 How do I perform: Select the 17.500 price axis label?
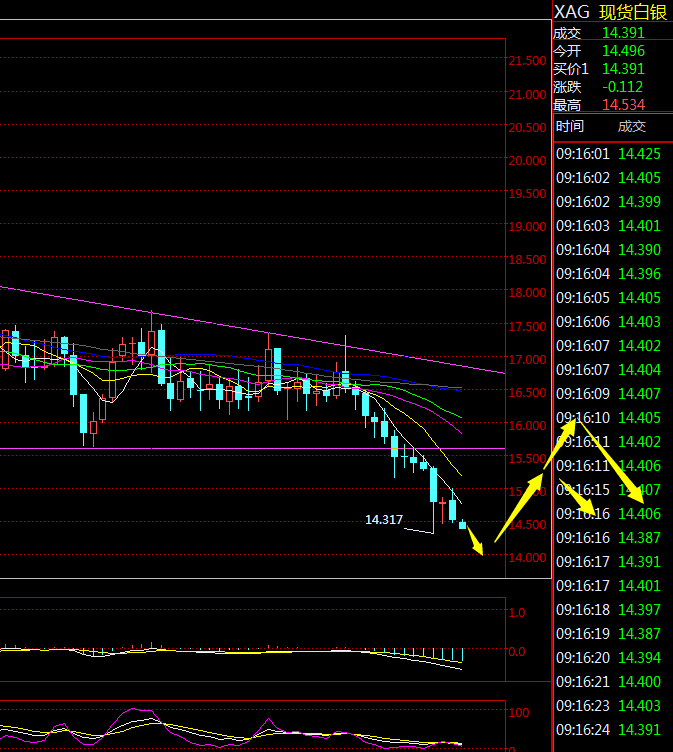tap(527, 327)
